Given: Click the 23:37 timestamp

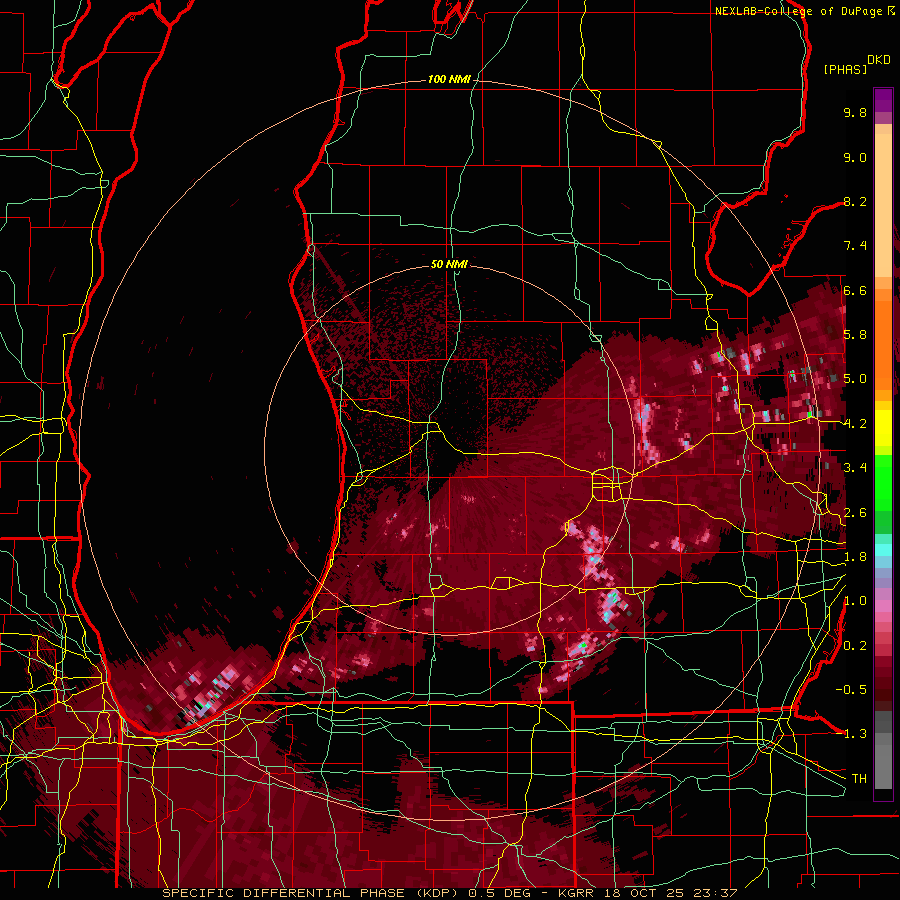Looking at the screenshot, I should coord(715,893).
